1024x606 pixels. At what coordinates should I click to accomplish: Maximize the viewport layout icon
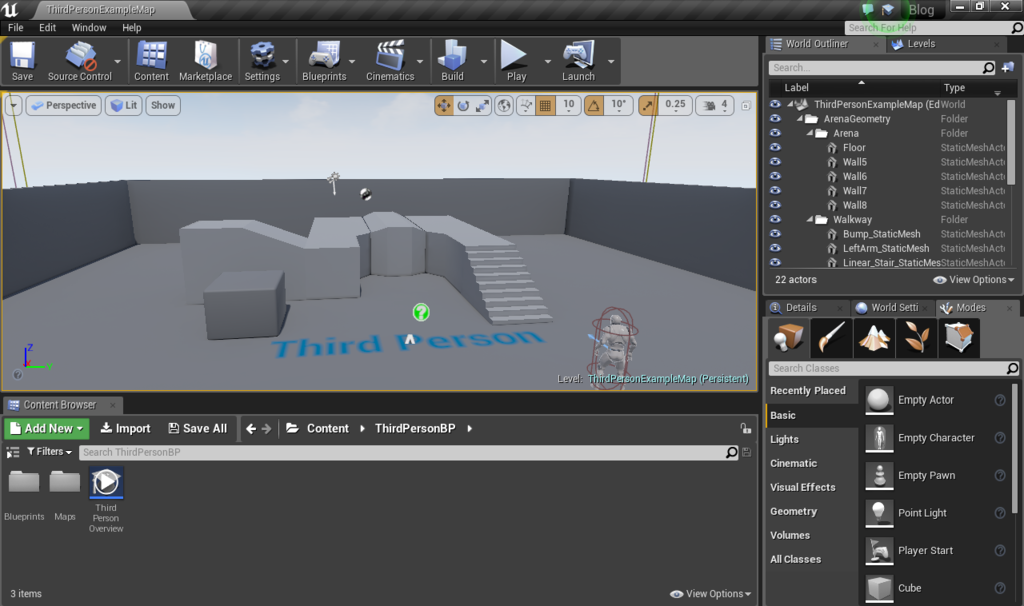click(746, 105)
